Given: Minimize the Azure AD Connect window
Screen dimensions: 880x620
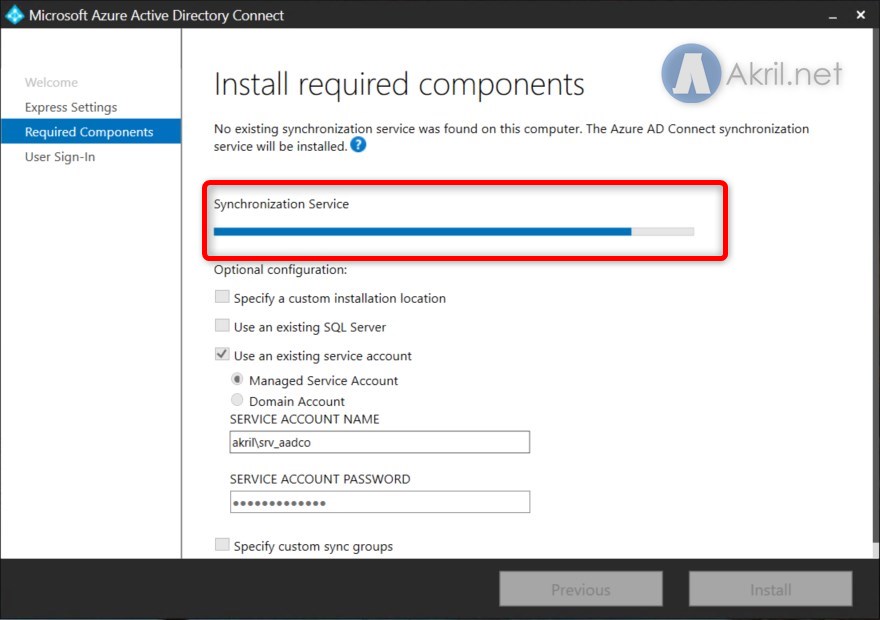Looking at the screenshot, I should coord(833,16).
